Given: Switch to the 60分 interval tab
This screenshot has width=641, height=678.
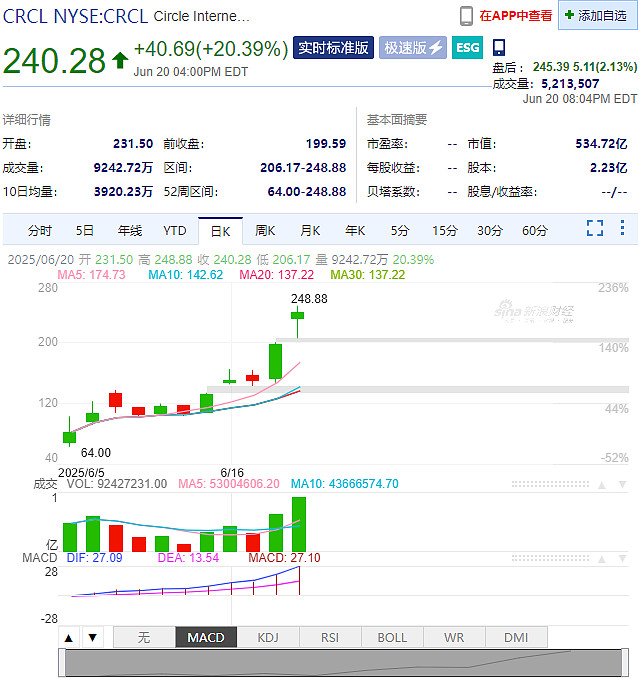Looking at the screenshot, I should (535, 230).
